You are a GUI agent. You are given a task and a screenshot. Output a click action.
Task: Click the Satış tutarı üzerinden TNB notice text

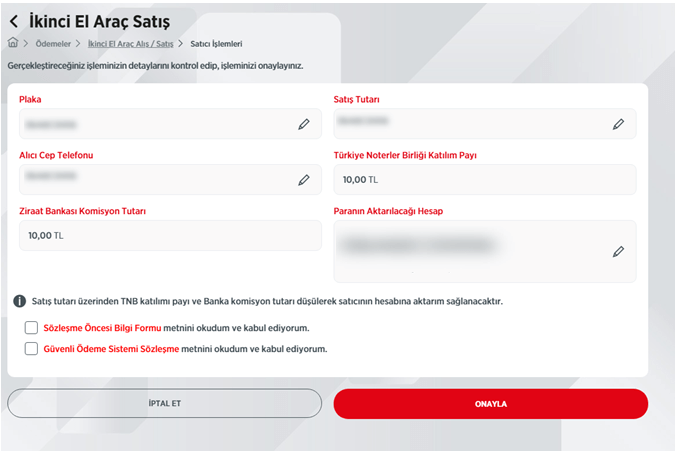click(x=267, y=301)
